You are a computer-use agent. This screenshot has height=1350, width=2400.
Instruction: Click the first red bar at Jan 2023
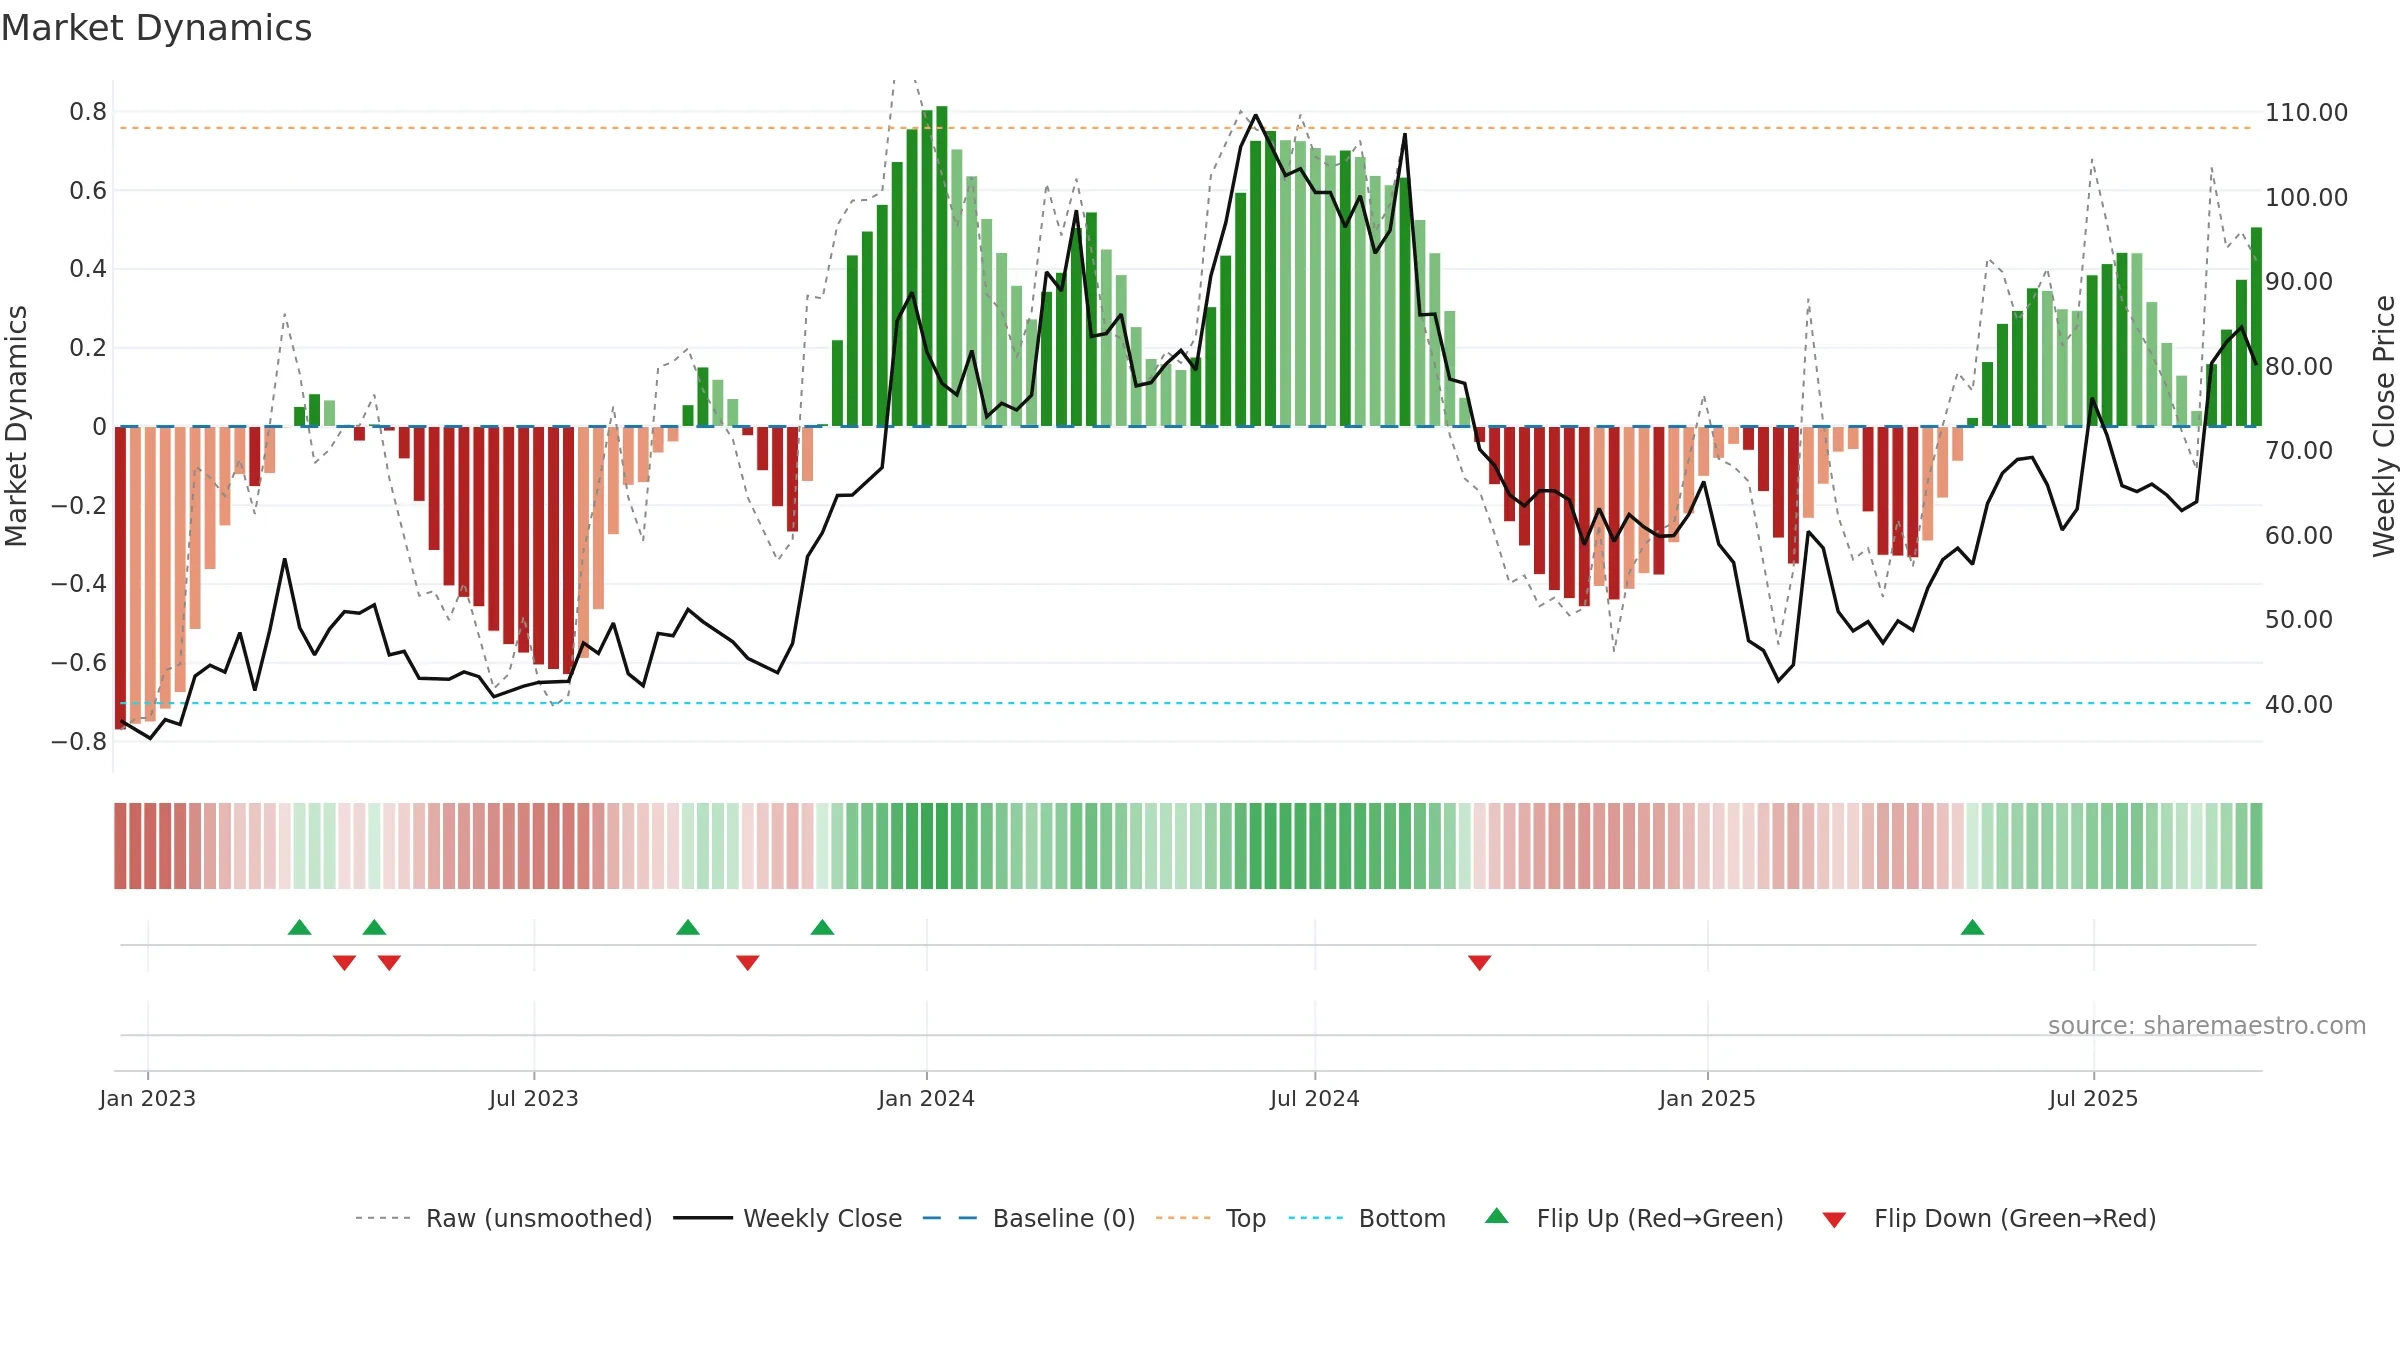click(120, 578)
